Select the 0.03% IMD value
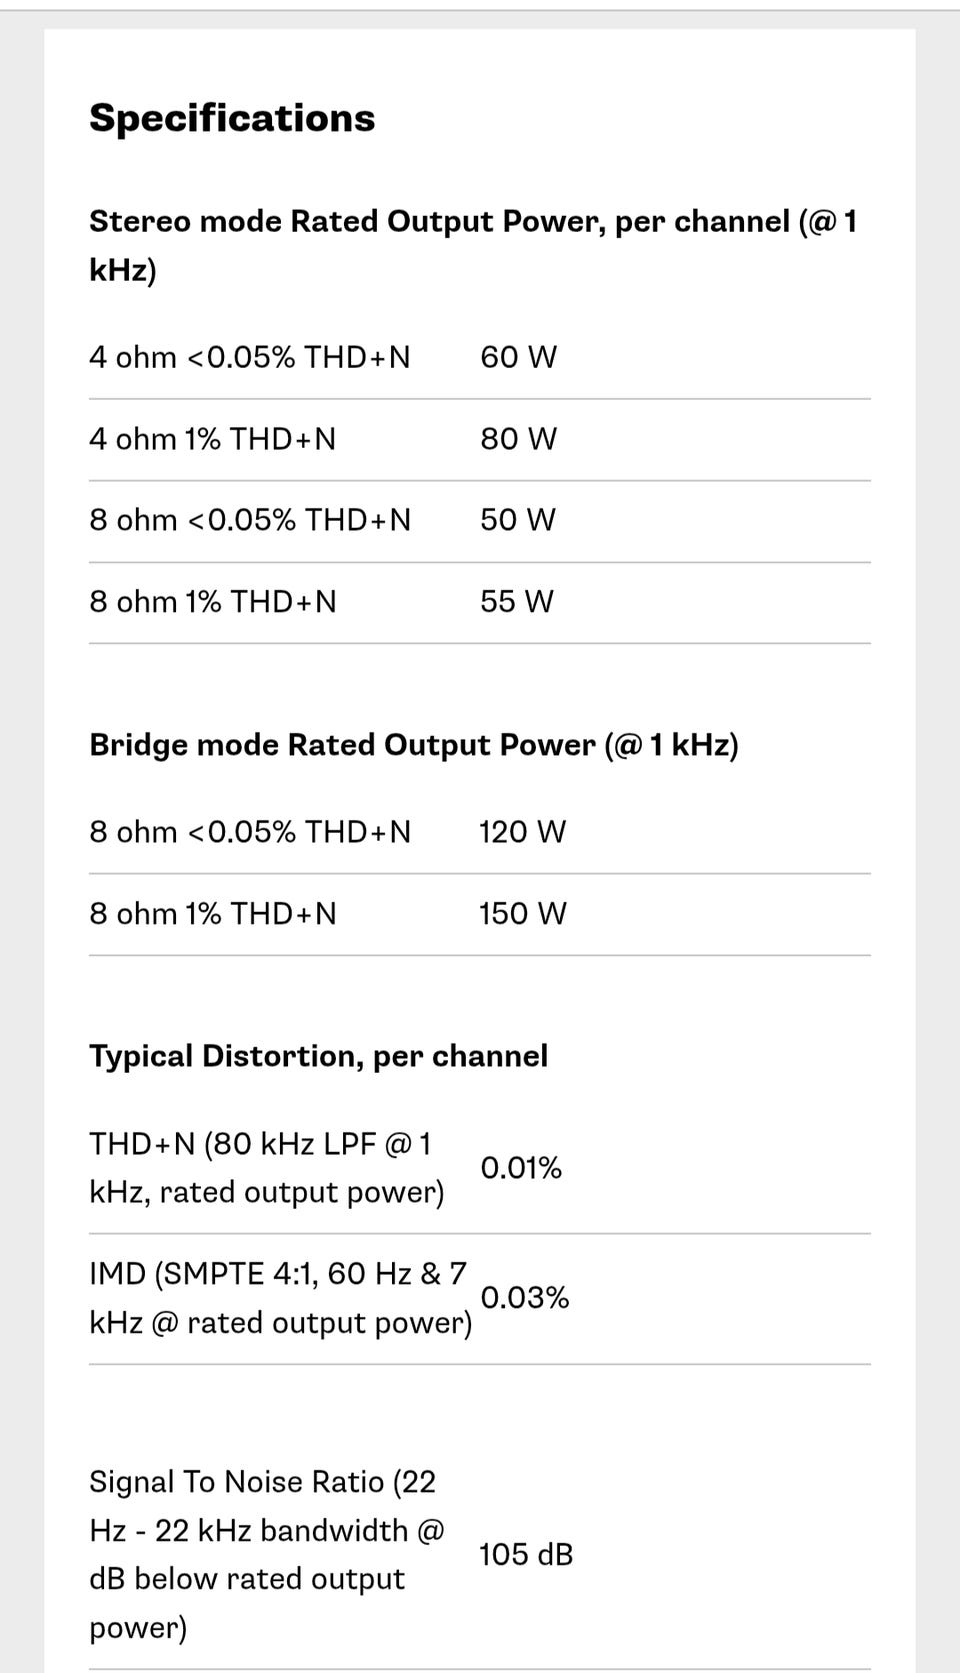 524,1298
